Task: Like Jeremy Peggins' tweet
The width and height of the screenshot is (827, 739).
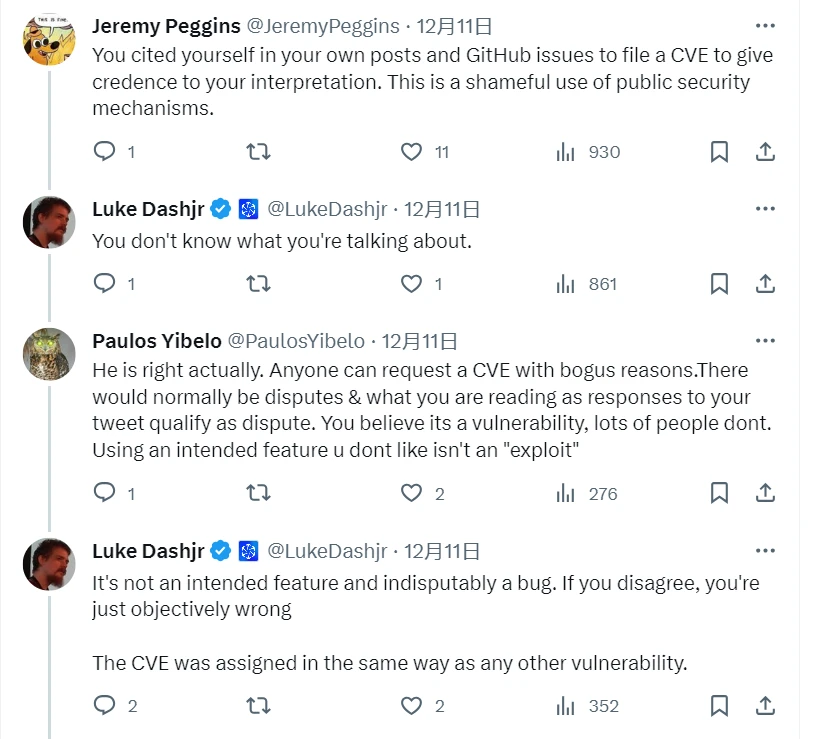Action: point(411,152)
